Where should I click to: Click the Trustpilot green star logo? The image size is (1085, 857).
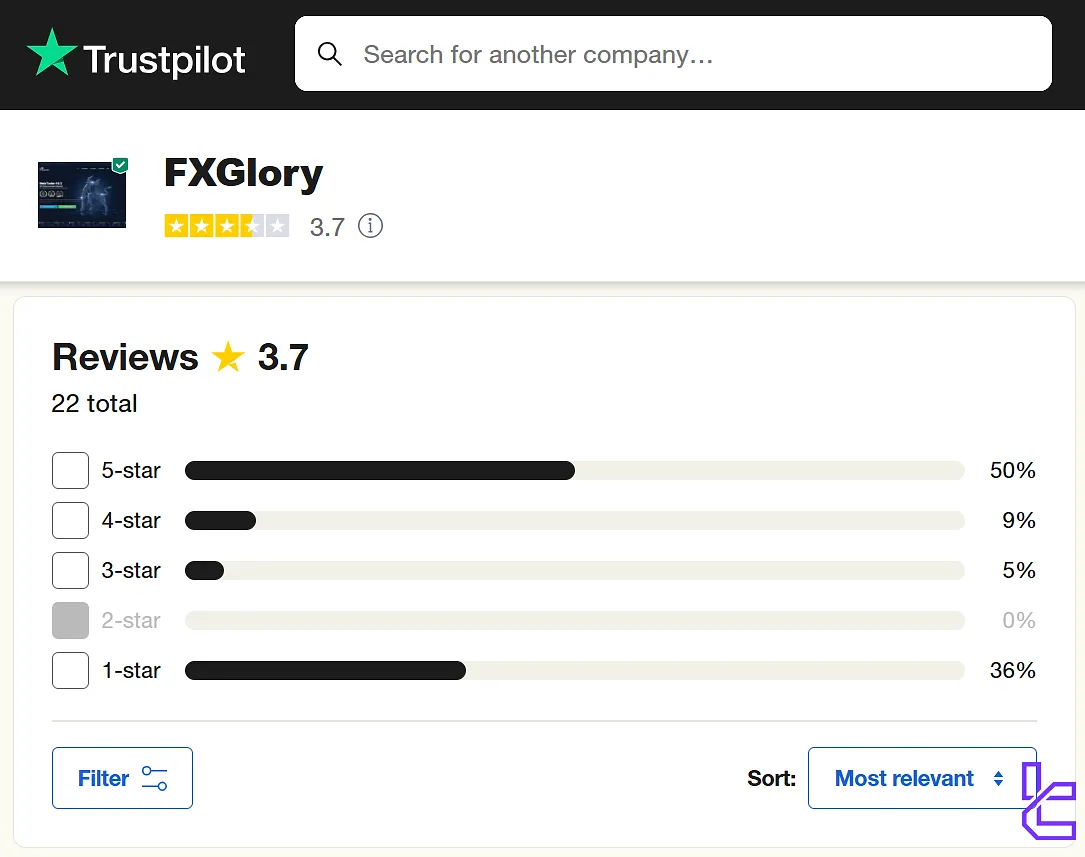[52, 54]
